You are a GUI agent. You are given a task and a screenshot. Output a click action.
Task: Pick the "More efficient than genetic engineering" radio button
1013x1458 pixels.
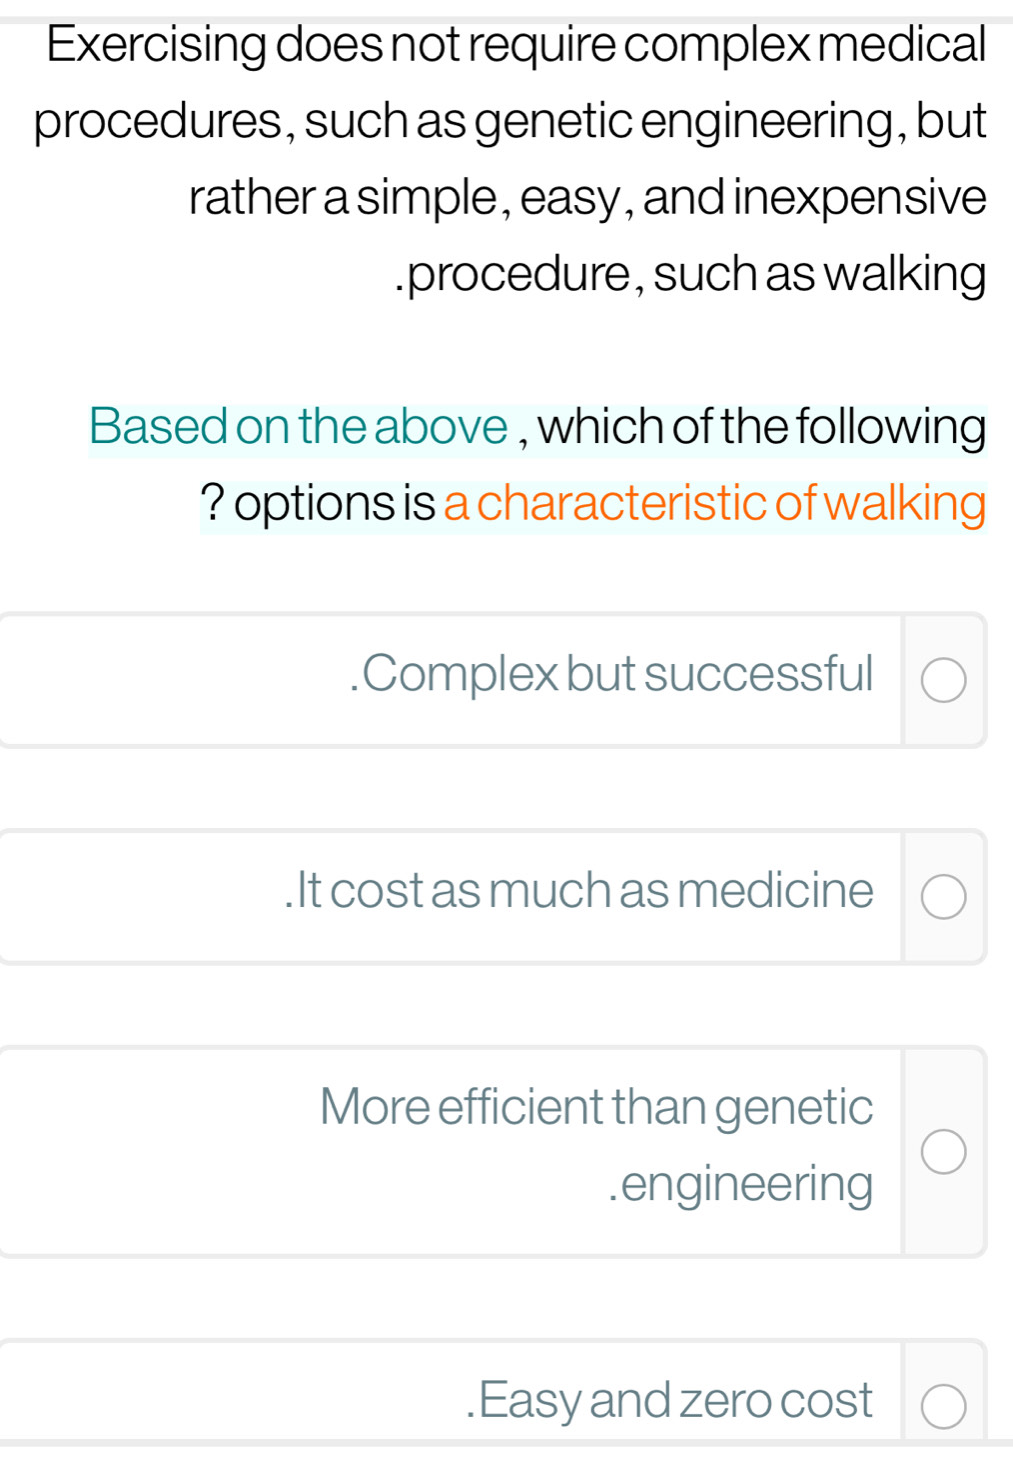point(943,1152)
